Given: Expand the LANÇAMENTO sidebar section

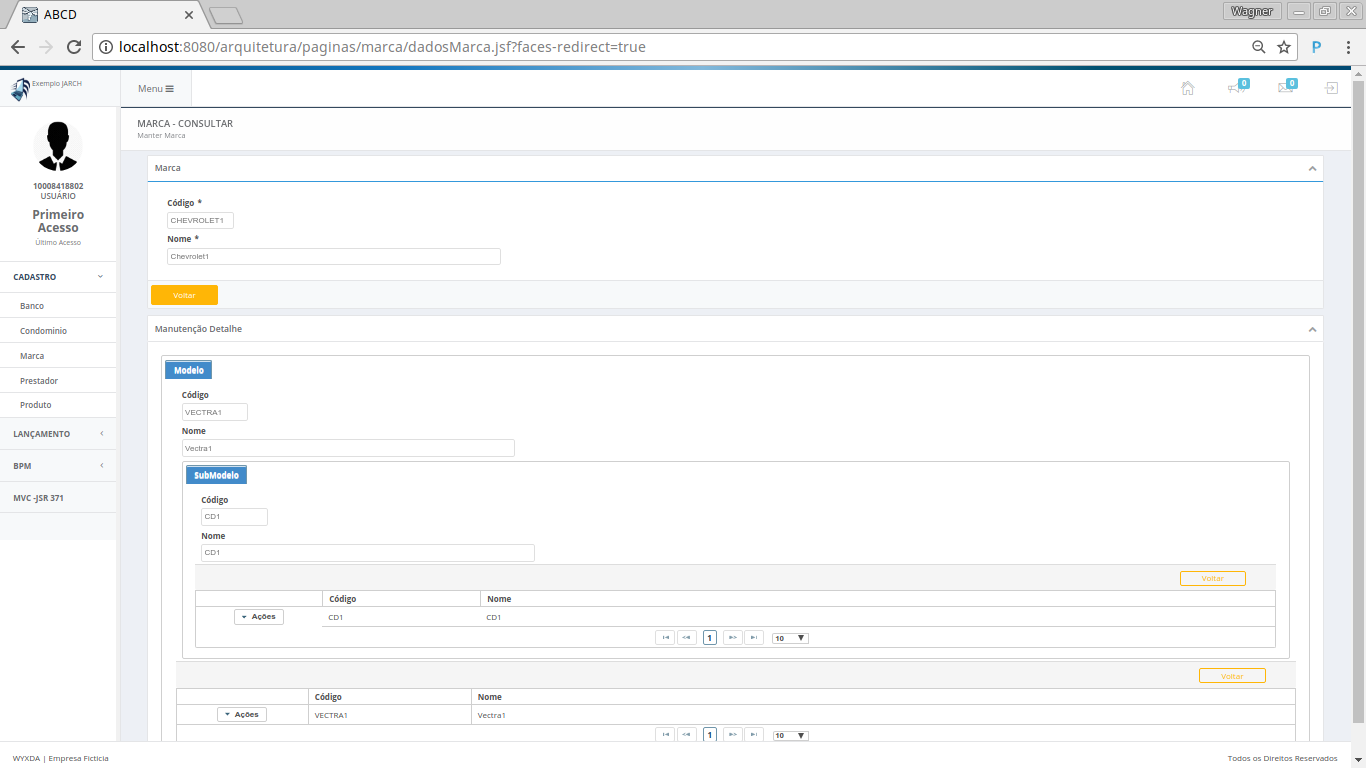Looking at the screenshot, I should click(x=58, y=434).
